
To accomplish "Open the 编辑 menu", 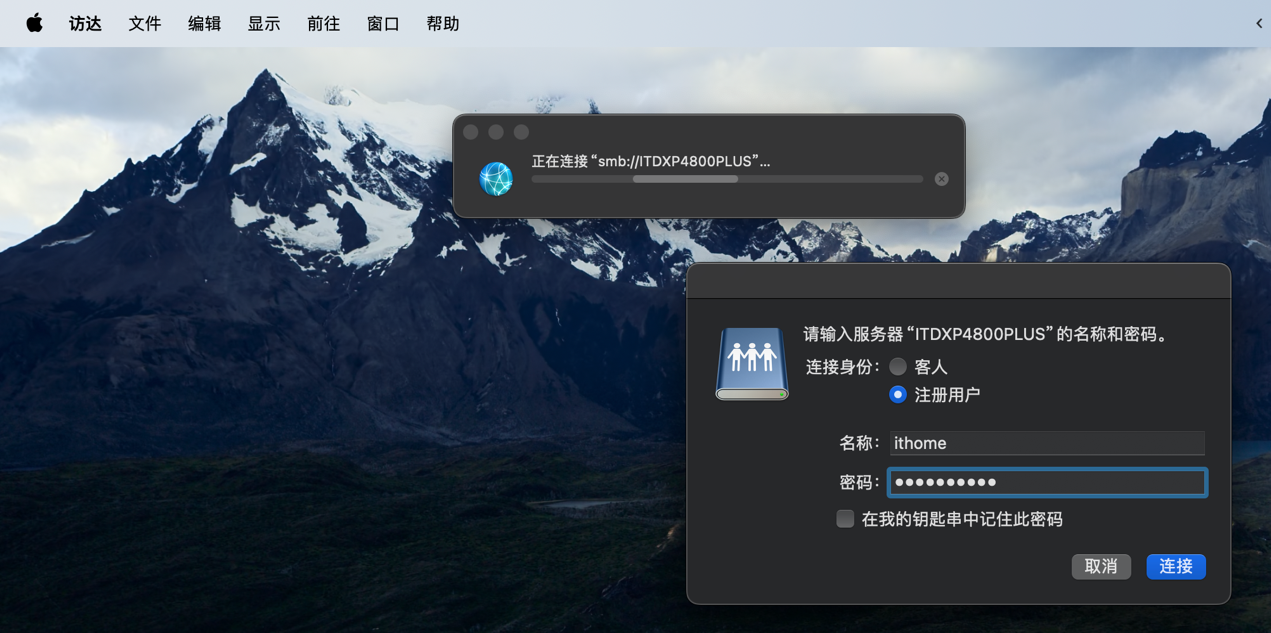I will point(204,23).
